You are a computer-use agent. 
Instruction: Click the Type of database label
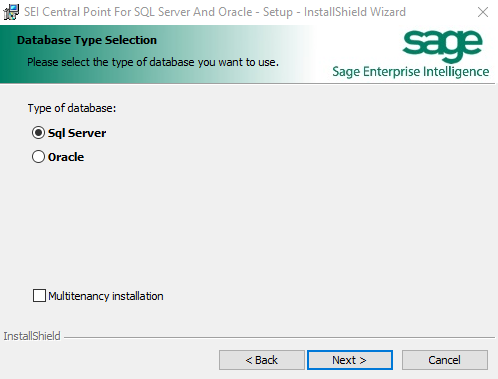click(x=72, y=108)
